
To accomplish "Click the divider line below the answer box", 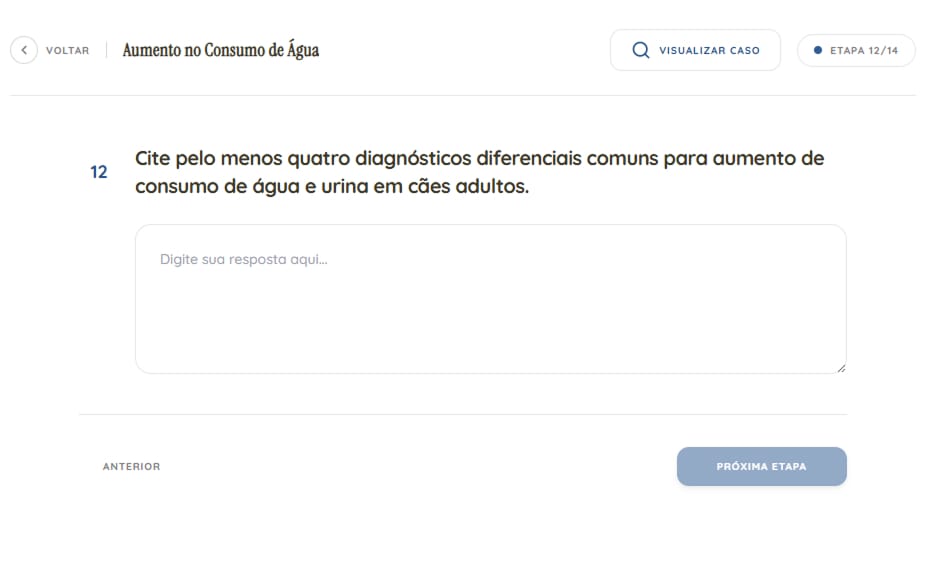I will (462, 414).
